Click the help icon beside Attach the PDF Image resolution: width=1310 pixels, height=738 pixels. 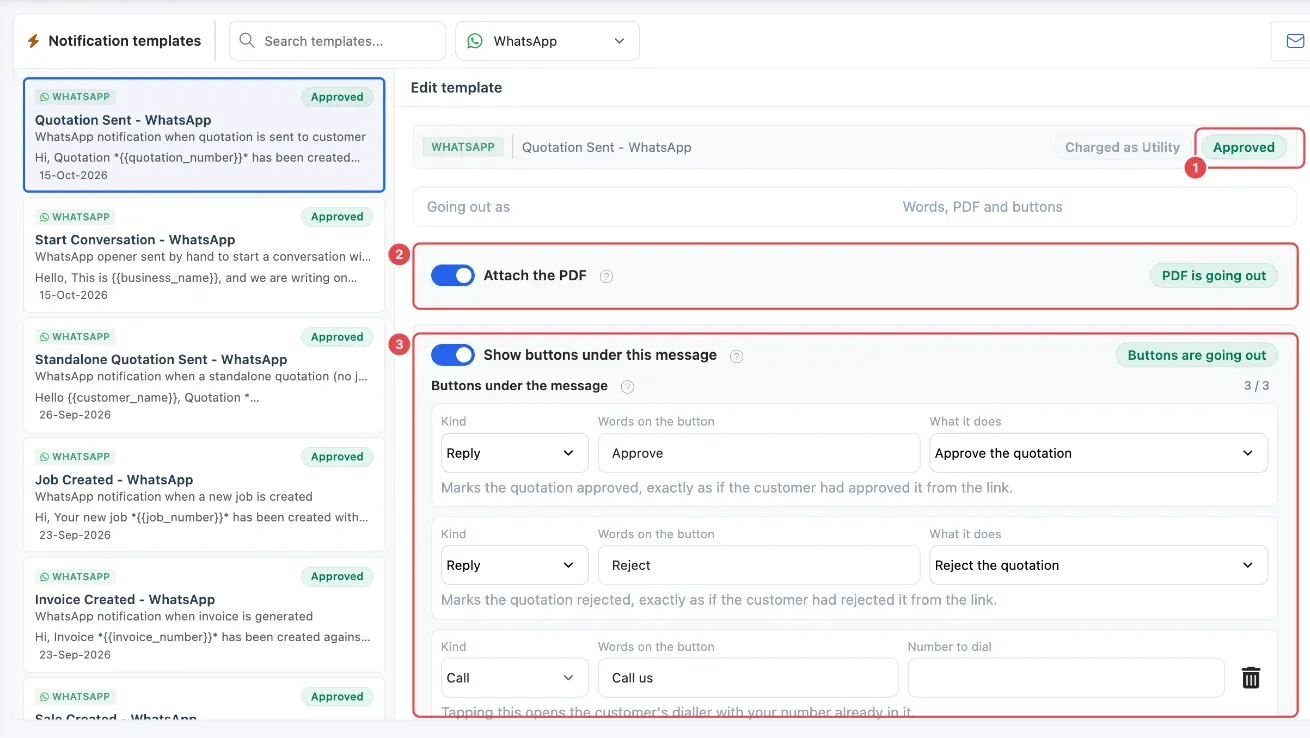[606, 276]
